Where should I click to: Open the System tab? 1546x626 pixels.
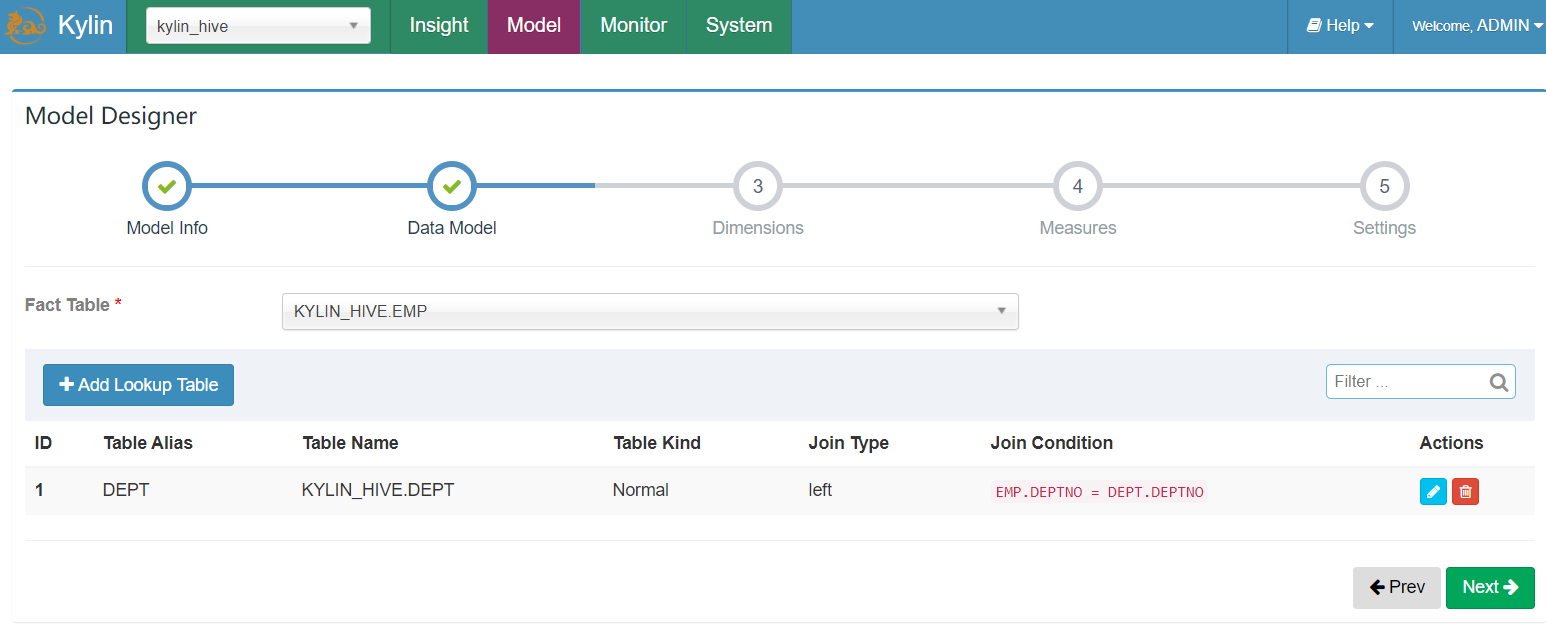pyautogui.click(x=739, y=26)
